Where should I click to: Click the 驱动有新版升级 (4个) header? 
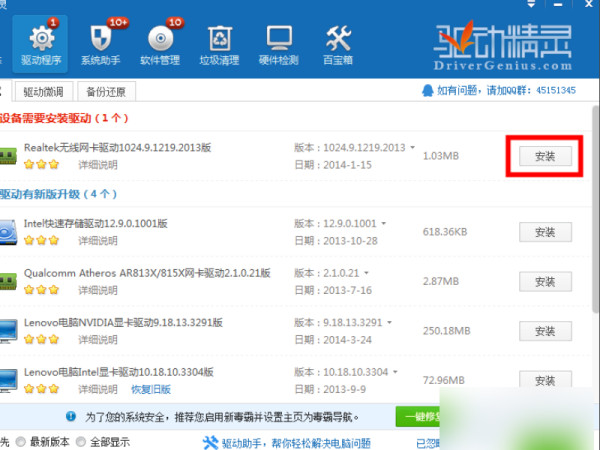pyautogui.click(x=58, y=194)
